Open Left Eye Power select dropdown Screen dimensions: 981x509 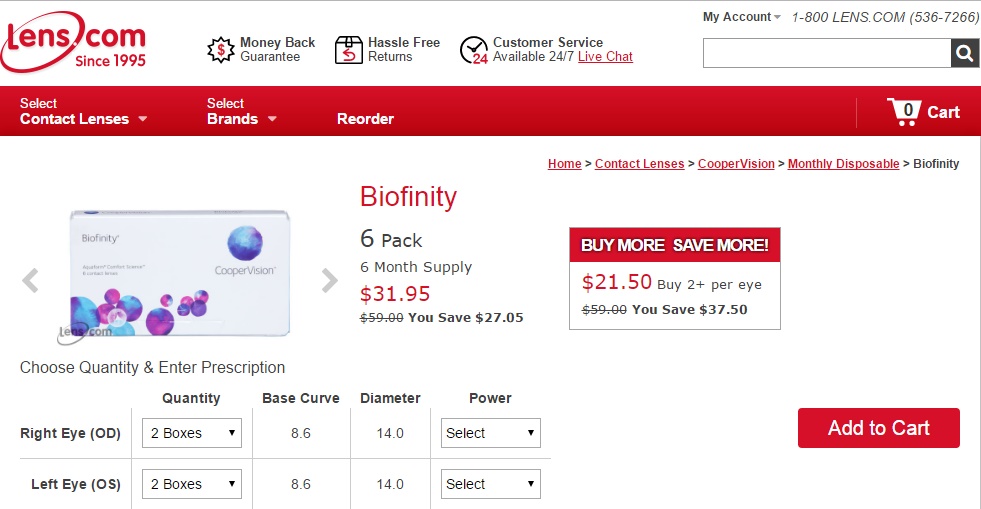coord(490,484)
